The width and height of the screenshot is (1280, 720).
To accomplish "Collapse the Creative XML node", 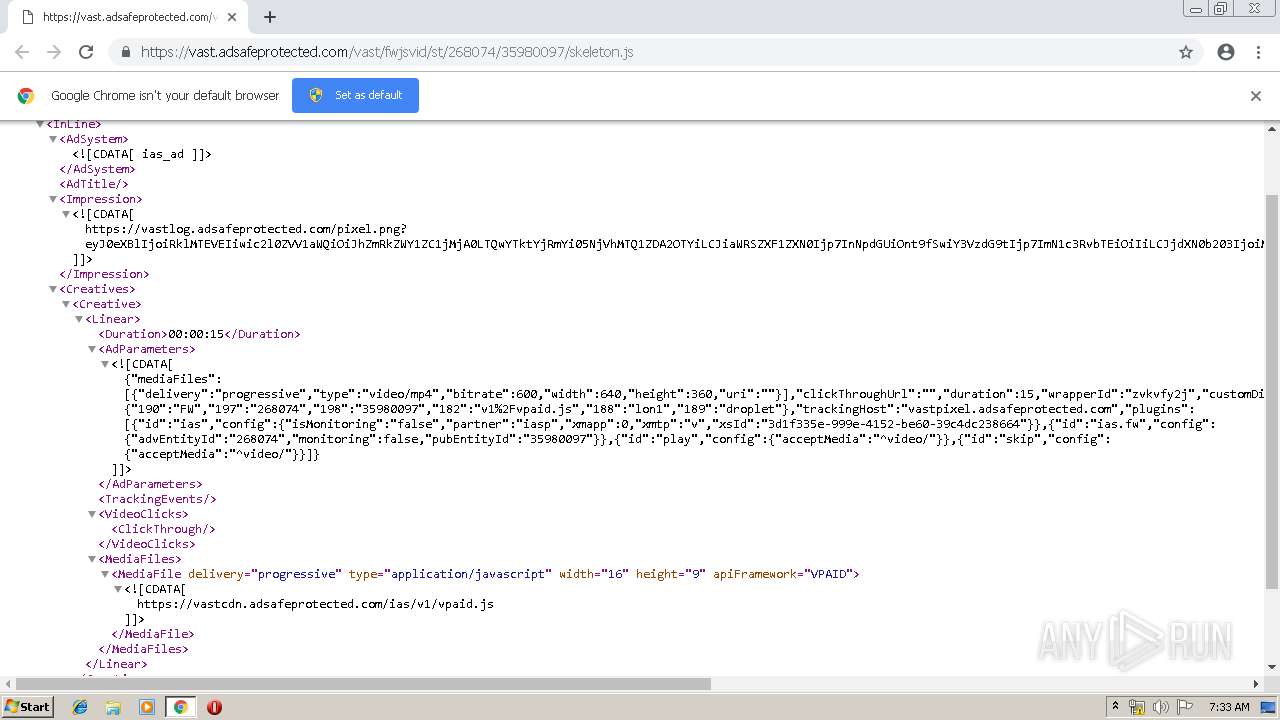I will coord(66,304).
